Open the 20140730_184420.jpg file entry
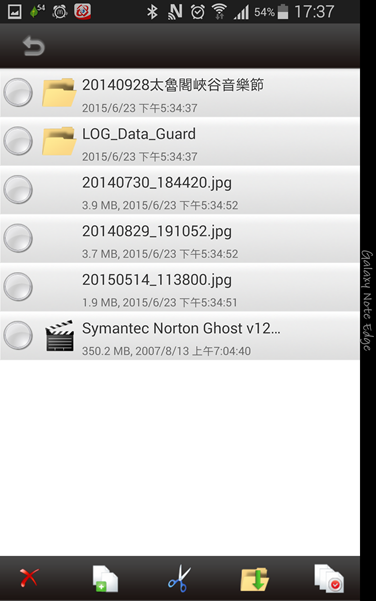 click(x=180, y=190)
